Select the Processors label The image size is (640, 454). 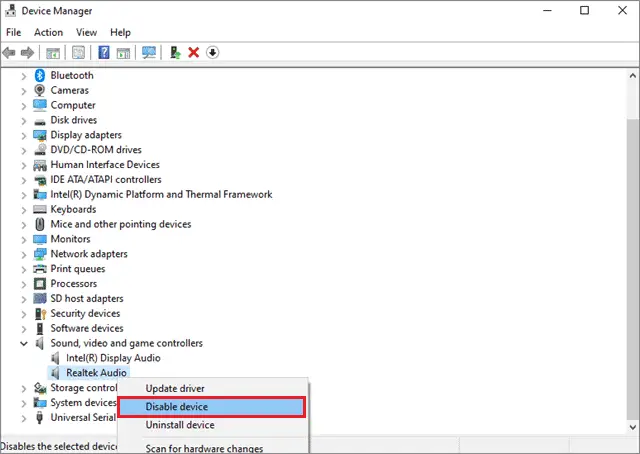pos(74,284)
